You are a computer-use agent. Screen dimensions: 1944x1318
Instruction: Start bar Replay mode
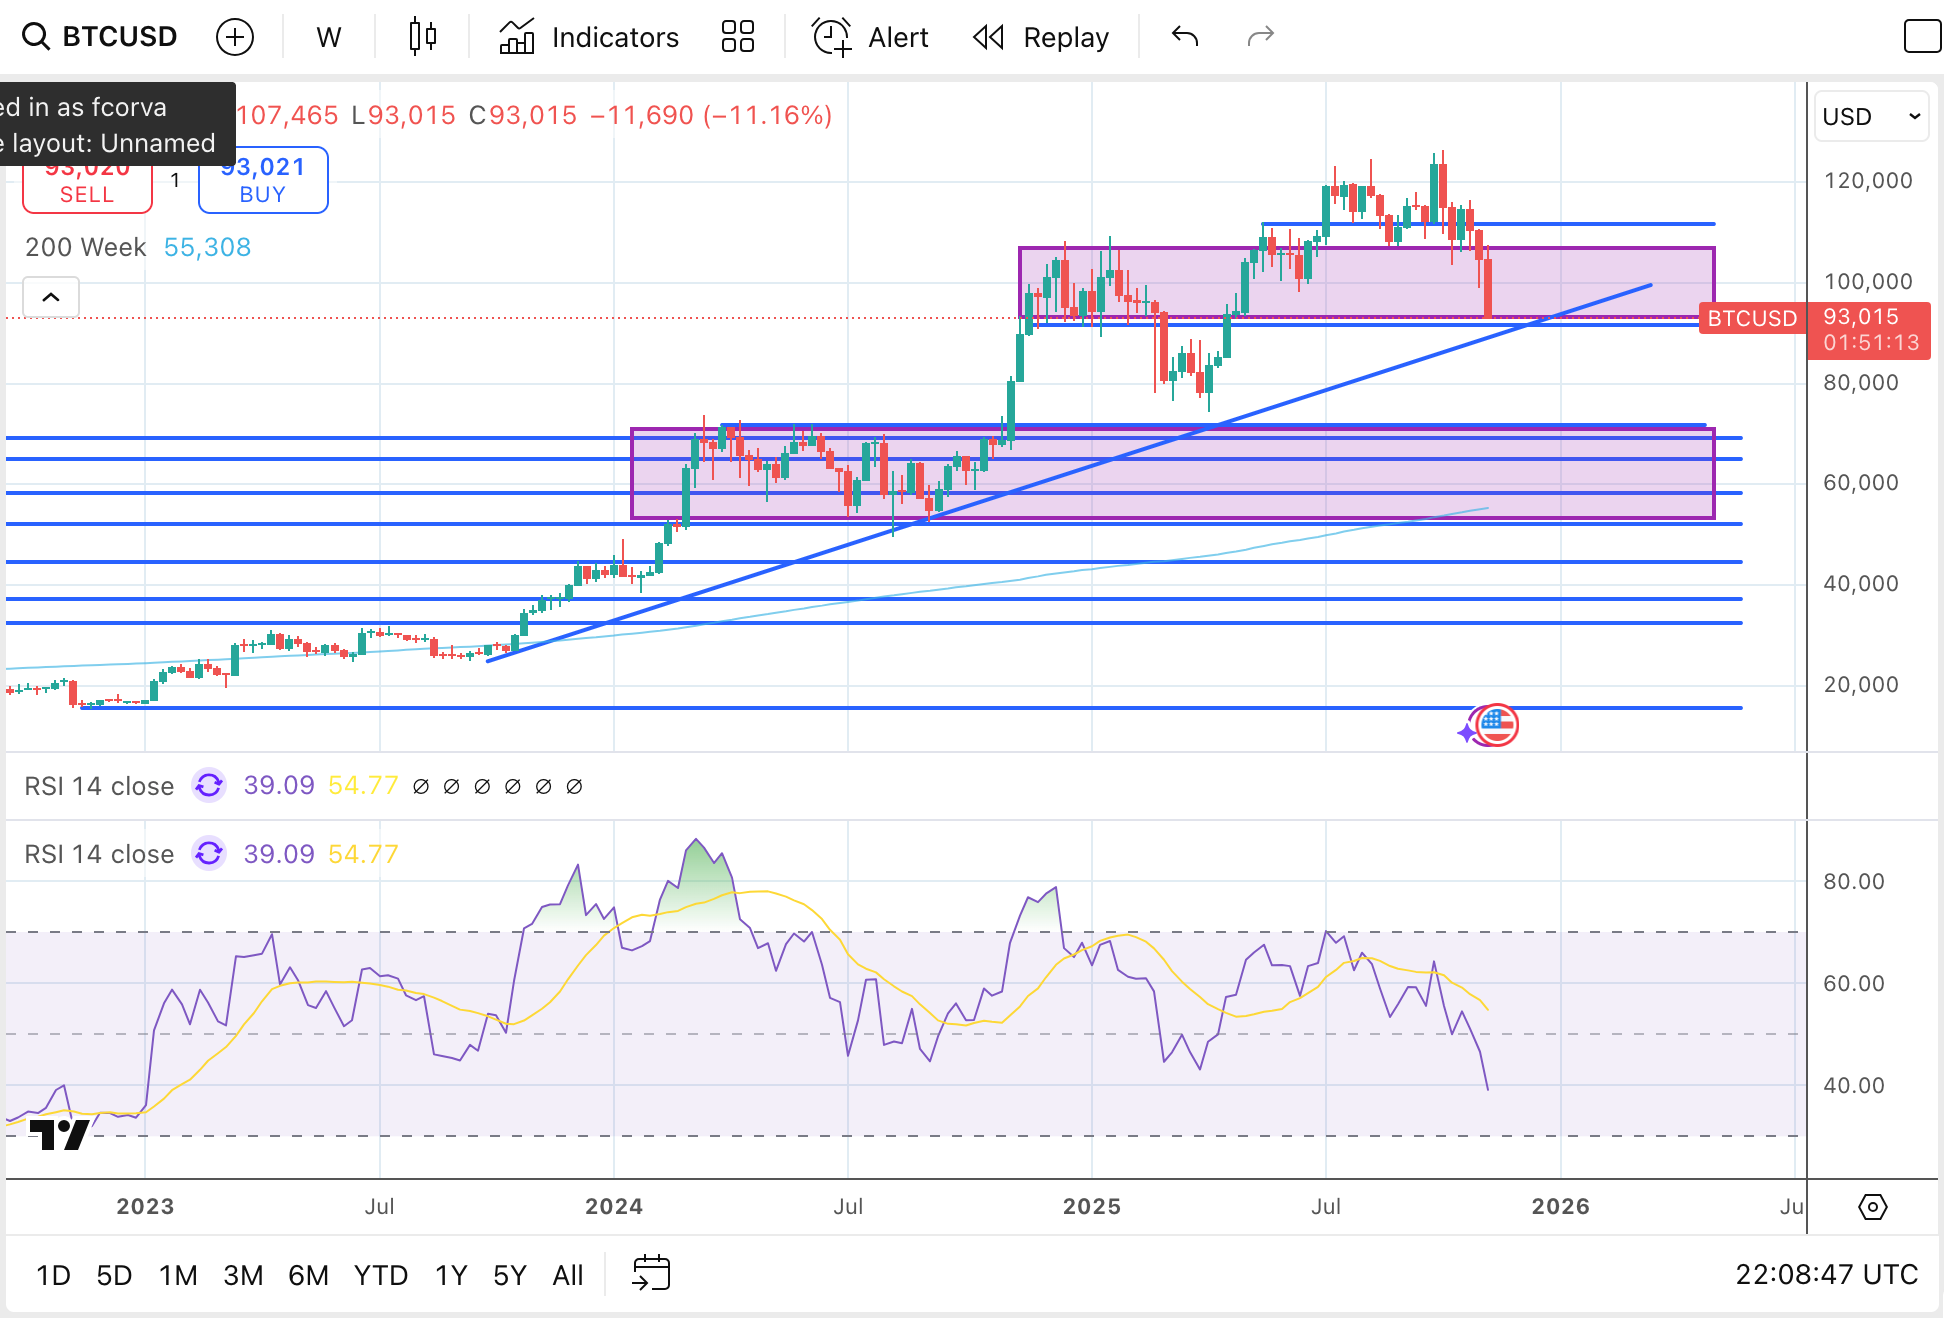tap(1041, 37)
